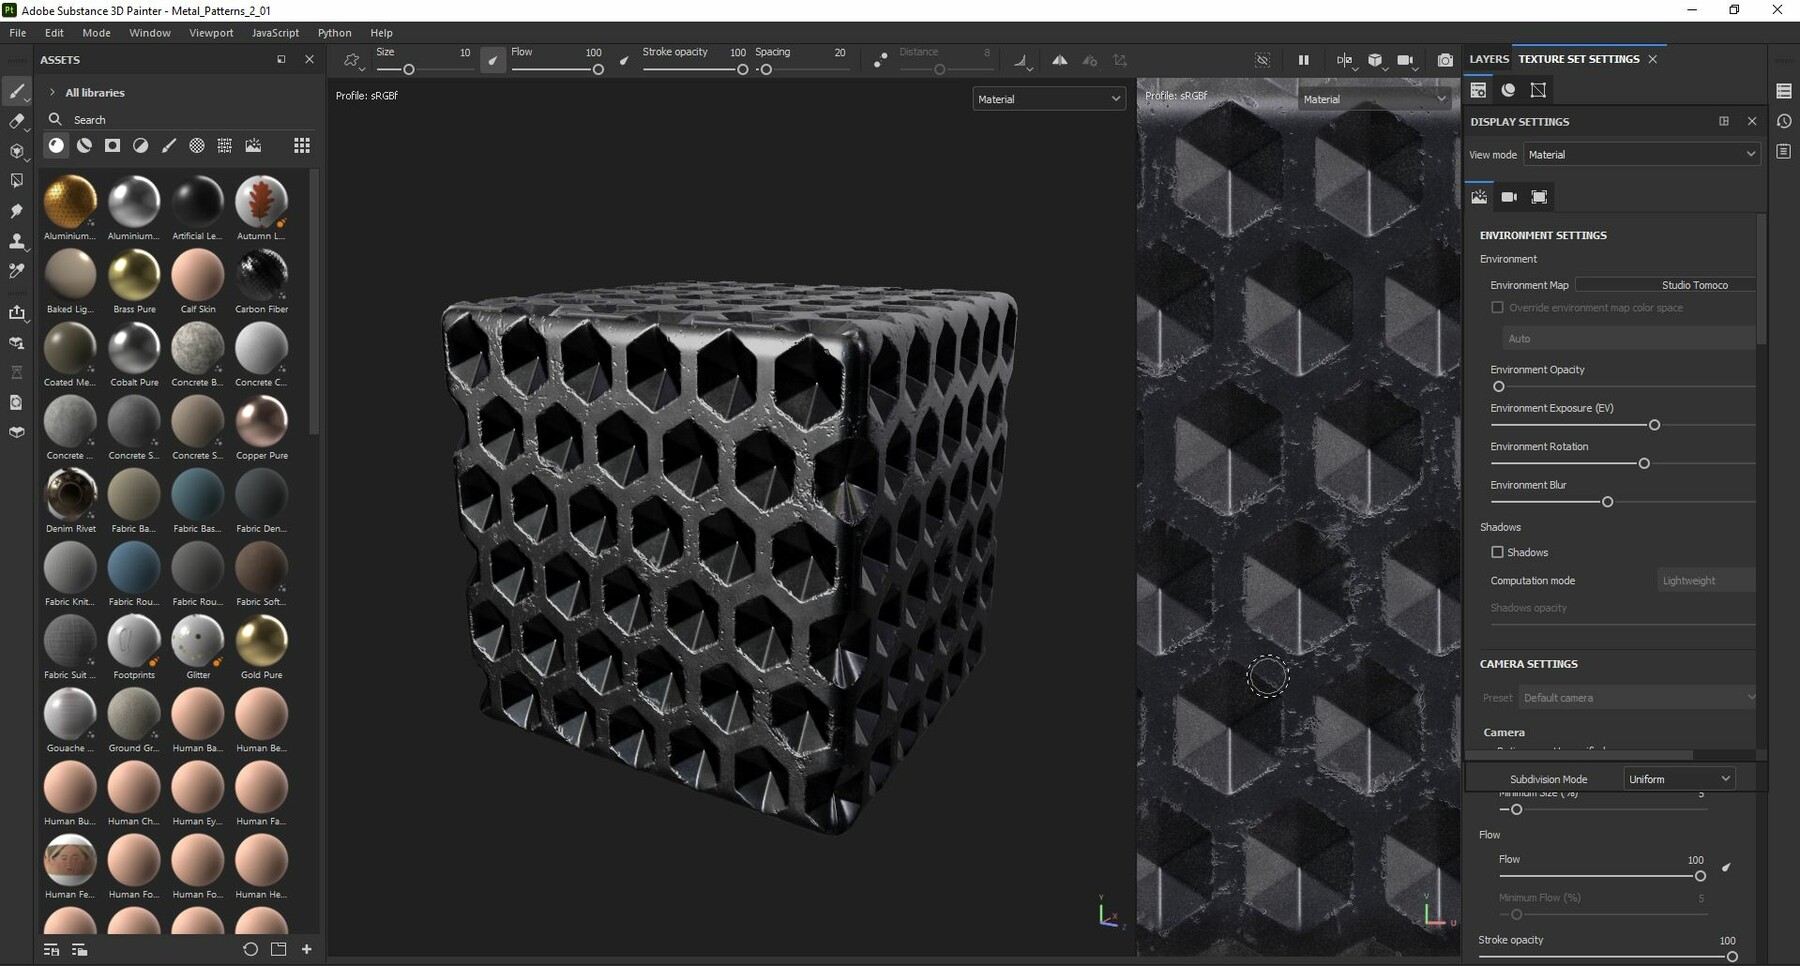
Task: Open the Python menu
Action: point(334,32)
